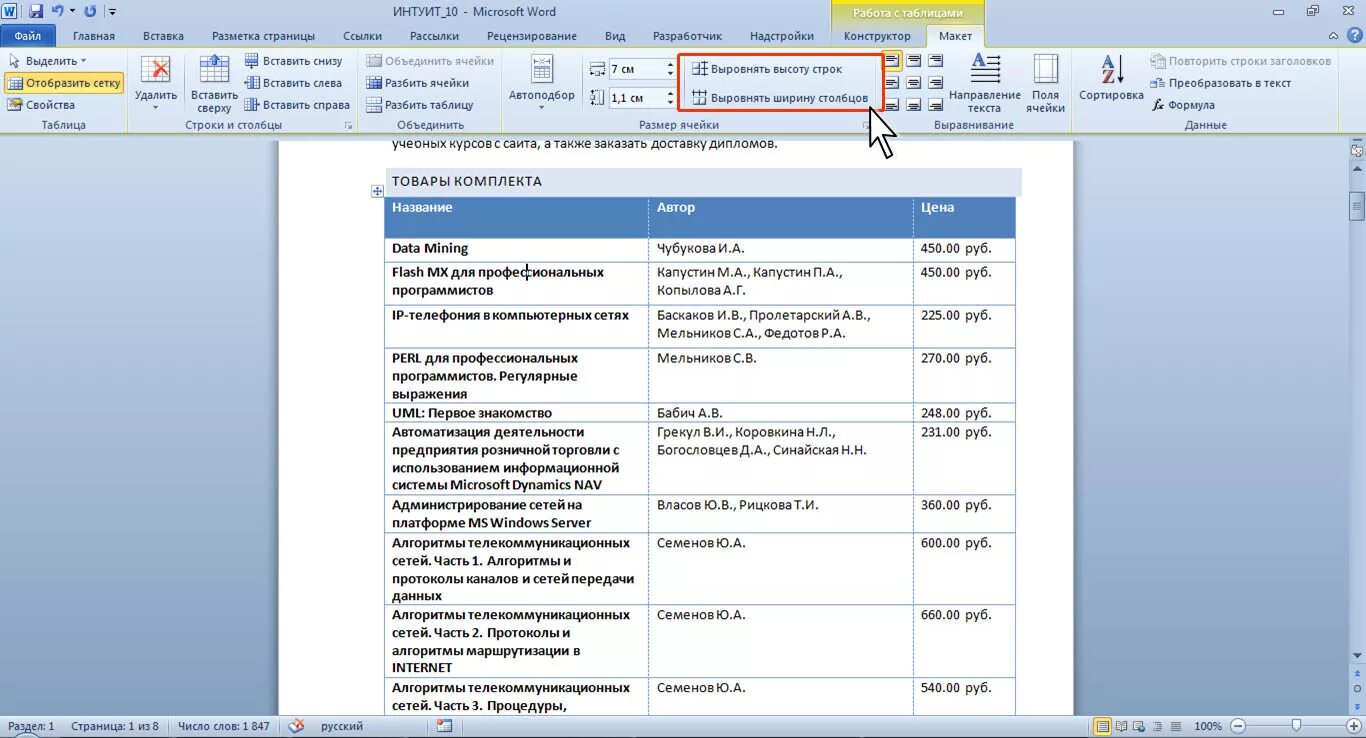Open Выделить (Select) dropdown
The image size is (1366, 738).
click(x=47, y=61)
